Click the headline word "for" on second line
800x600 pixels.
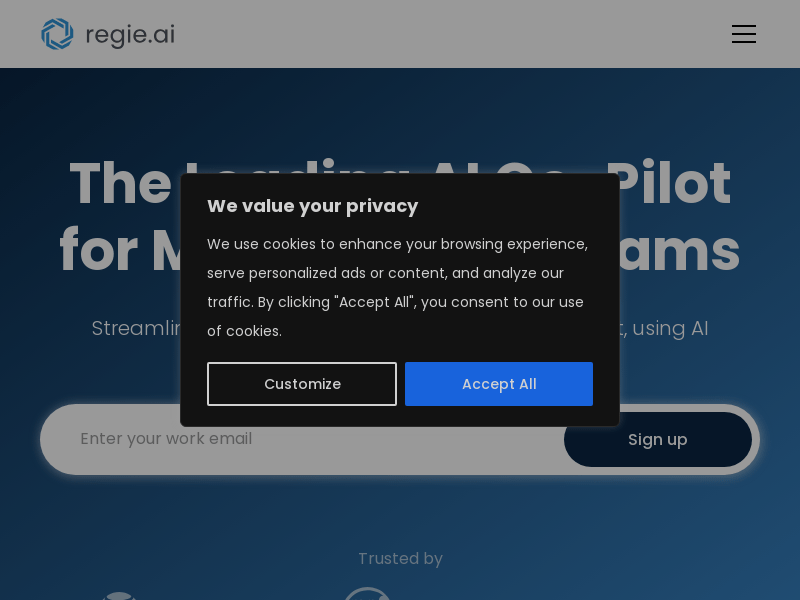98,250
